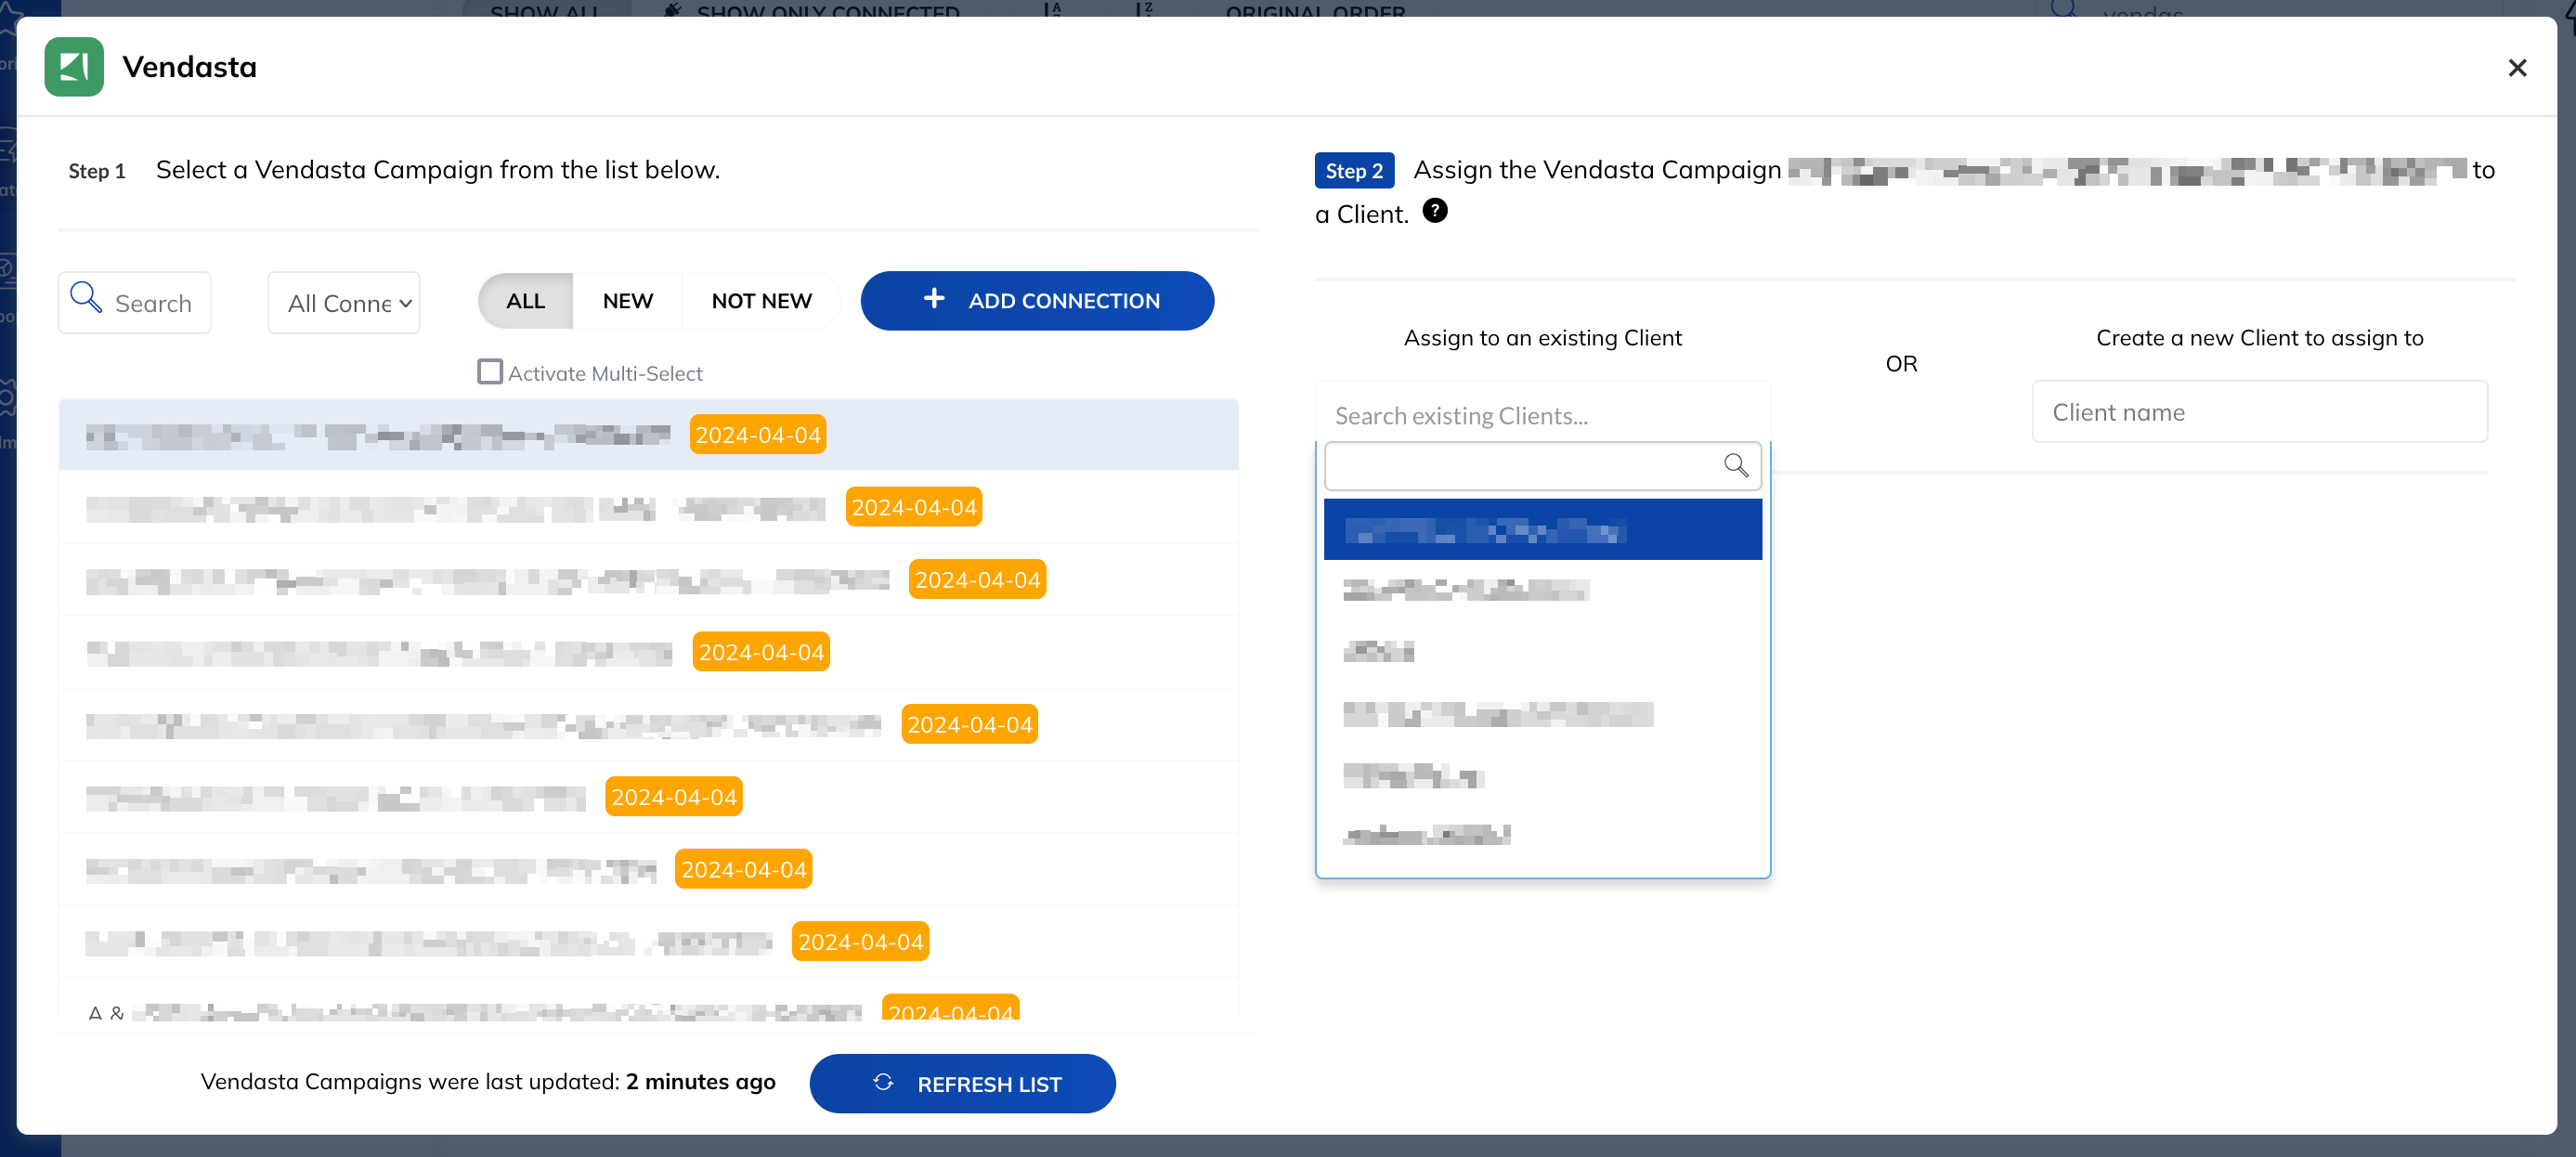Click the plus icon in Add Connection
The image size is (2576, 1157).
pos(934,298)
